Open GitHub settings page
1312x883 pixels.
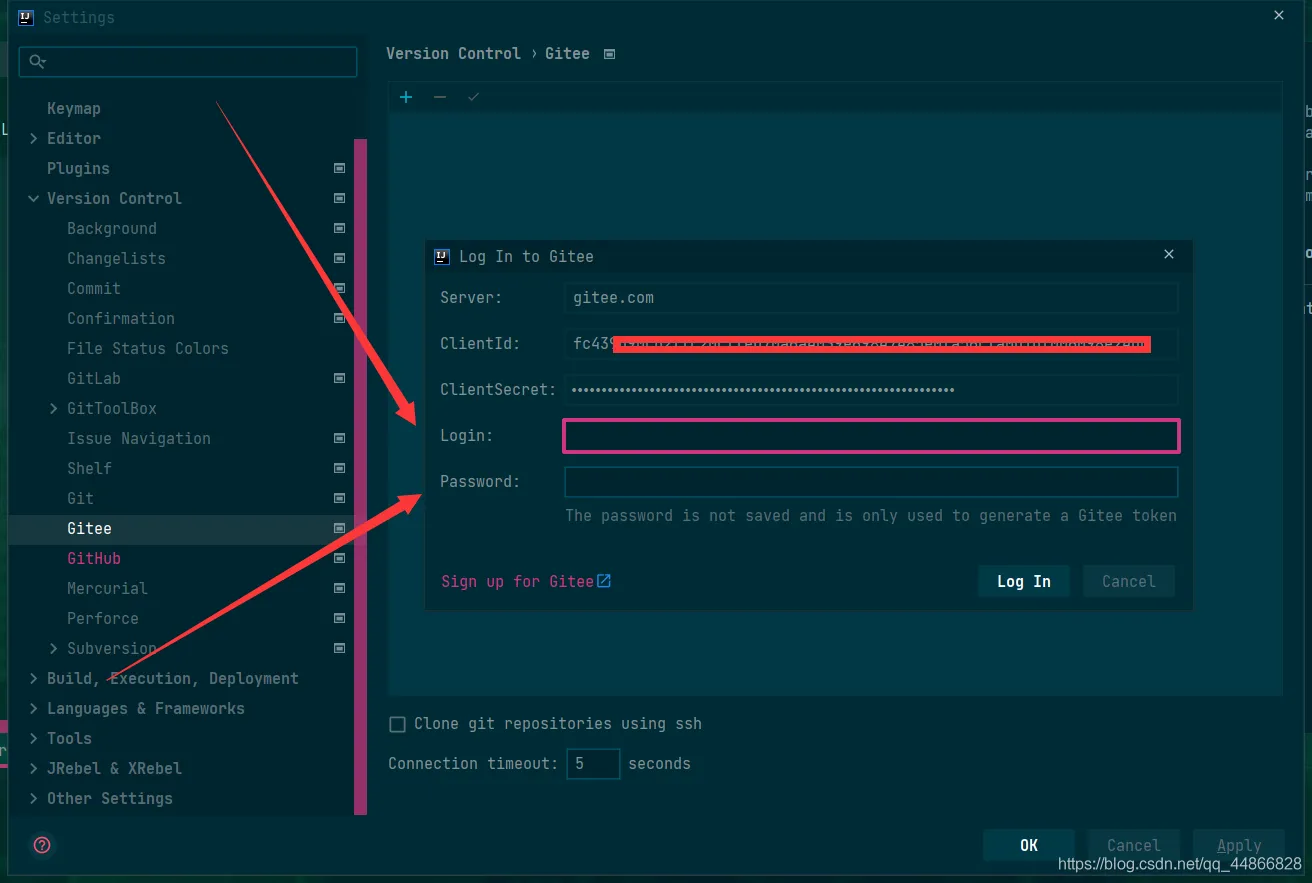[94, 558]
